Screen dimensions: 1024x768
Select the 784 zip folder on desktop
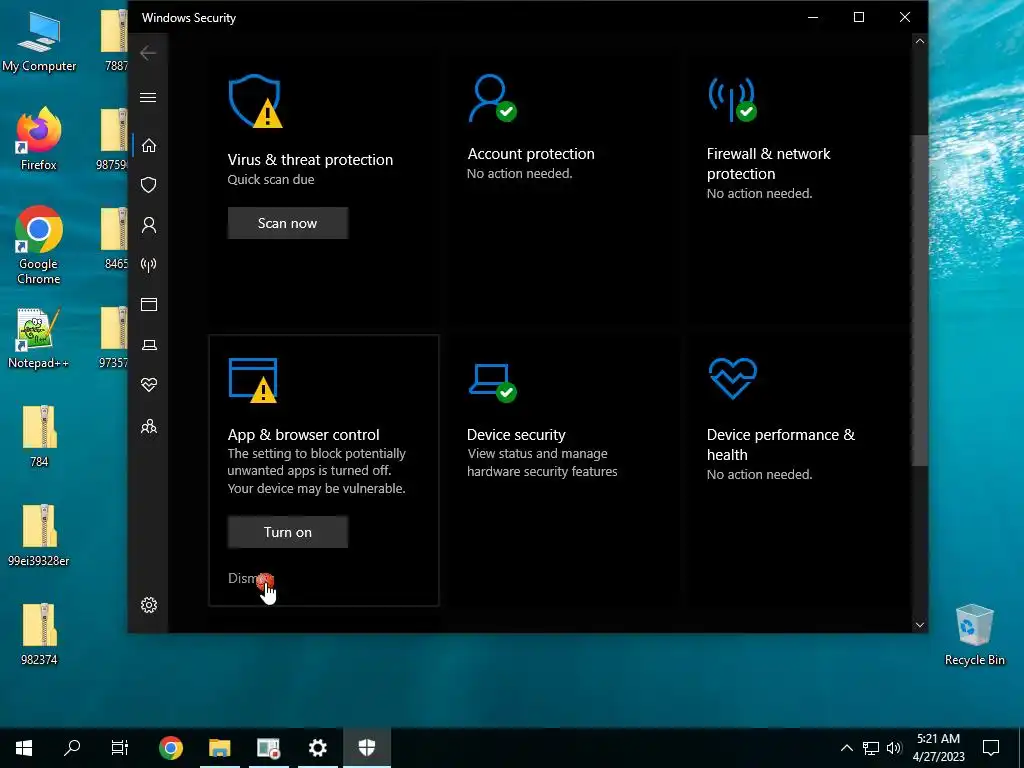(39, 436)
